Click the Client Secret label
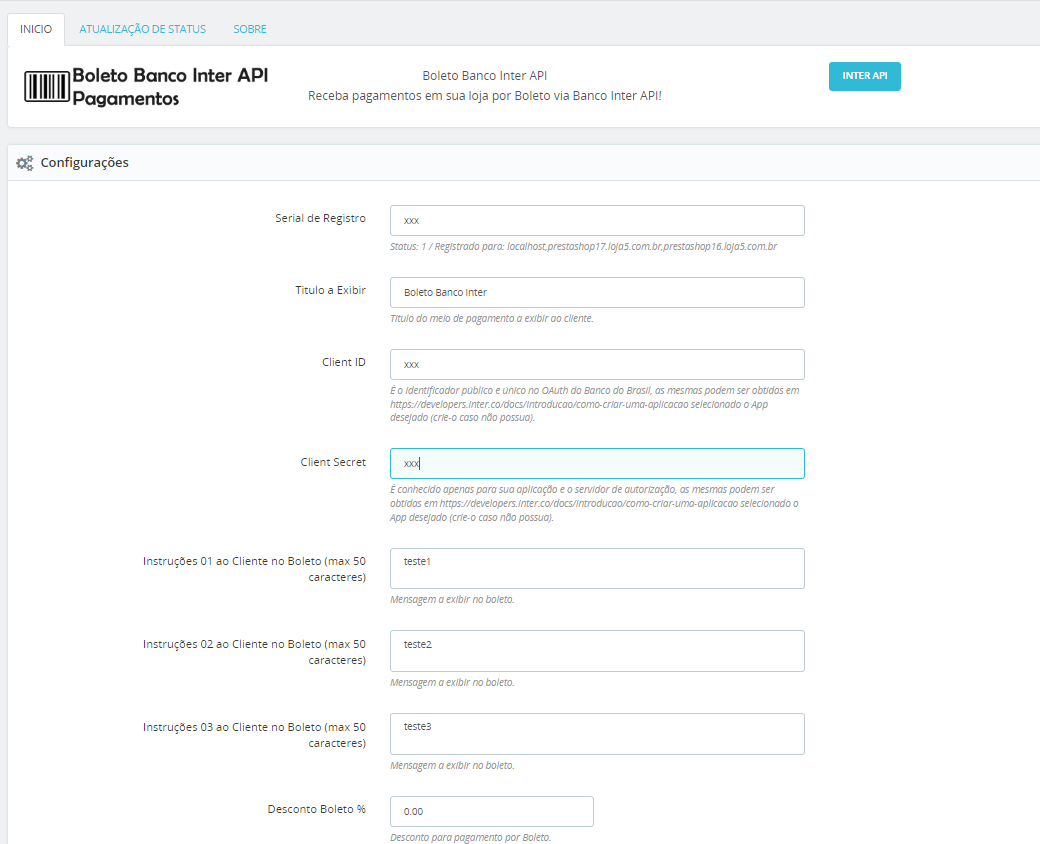The height and width of the screenshot is (844, 1040). [x=333, y=462]
